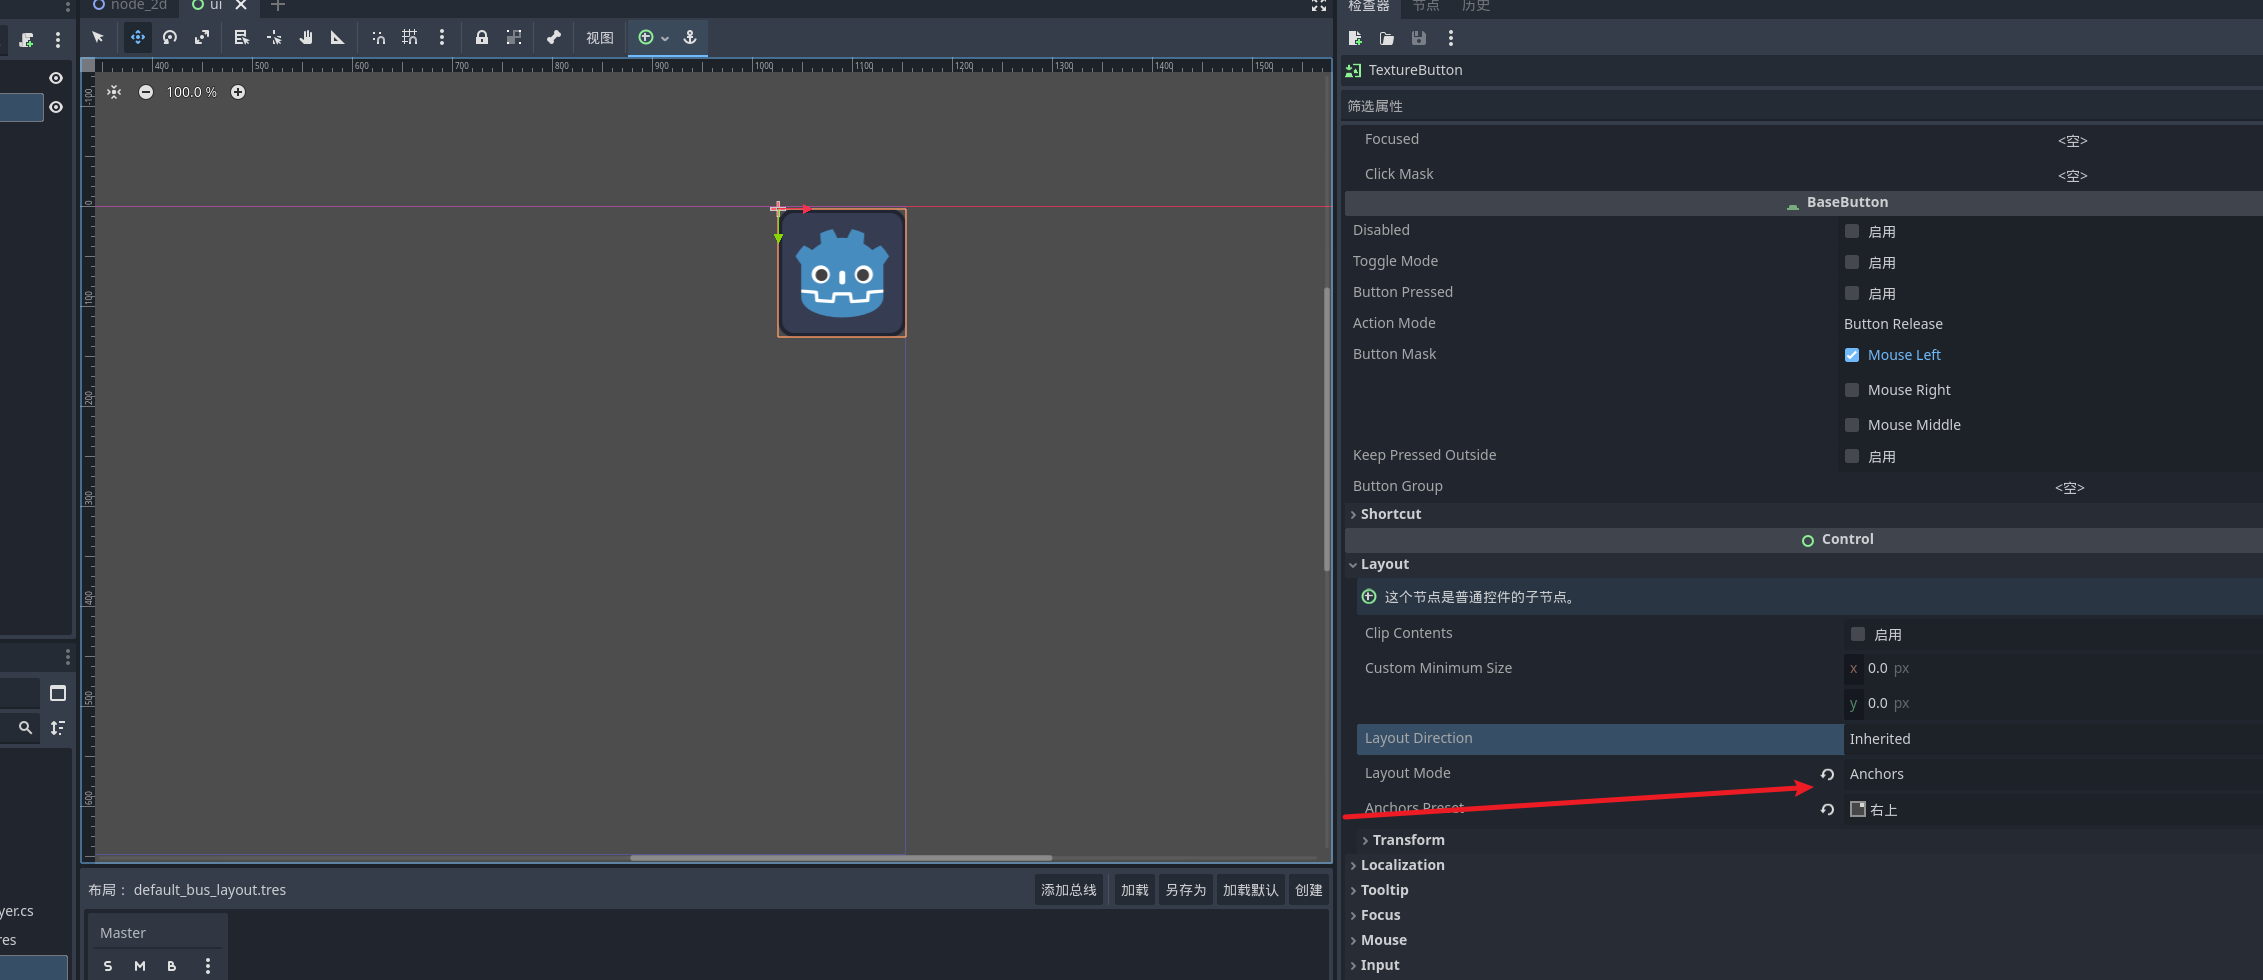Lock the selected node

[482, 37]
